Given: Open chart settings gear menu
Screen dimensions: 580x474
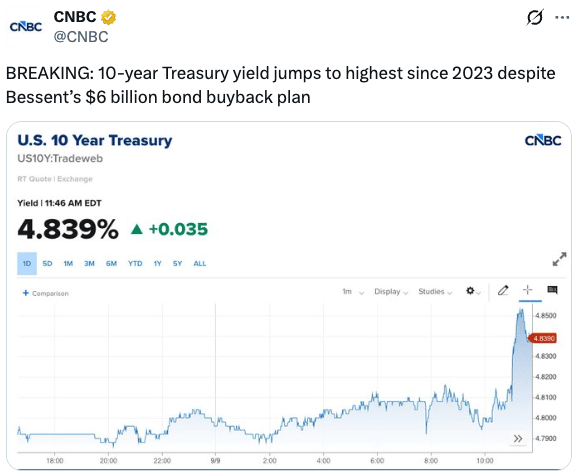Looking at the screenshot, I should (473, 291).
